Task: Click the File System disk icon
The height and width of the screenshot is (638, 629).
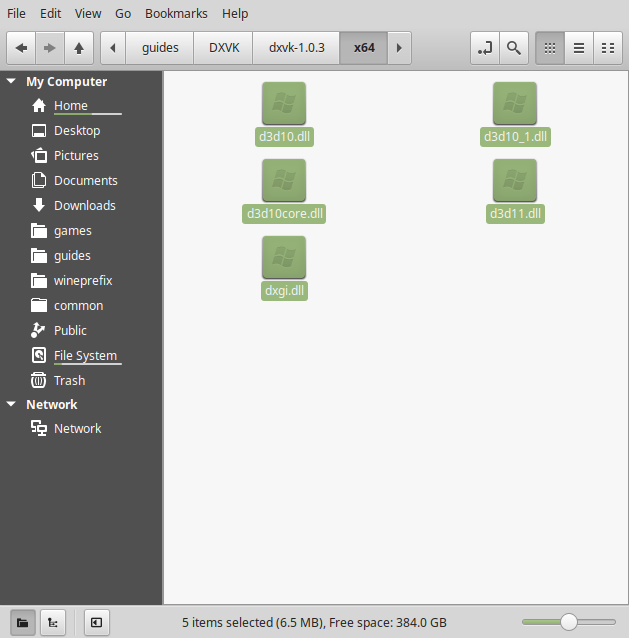Action: click(39, 355)
